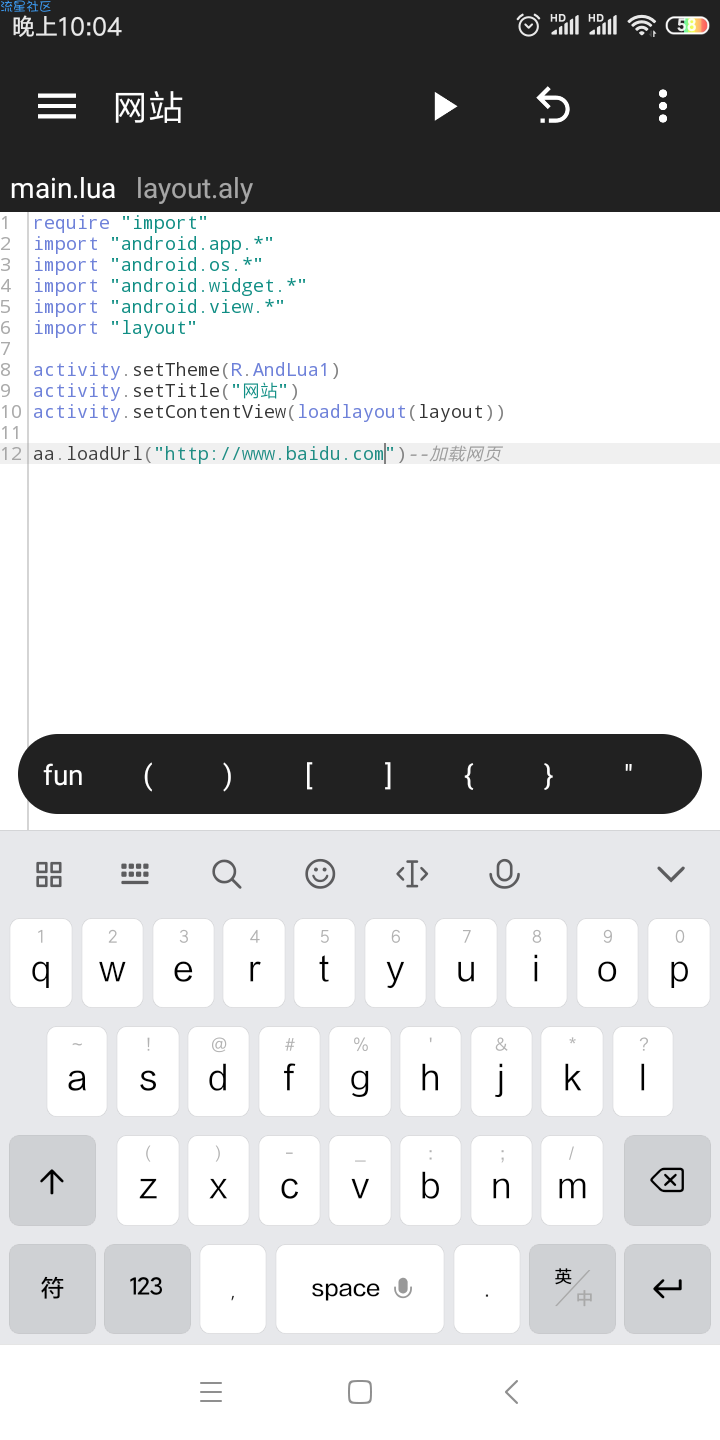The image size is (720, 1440).
Task: Tap the shift arrow key
Action: coord(52,1180)
